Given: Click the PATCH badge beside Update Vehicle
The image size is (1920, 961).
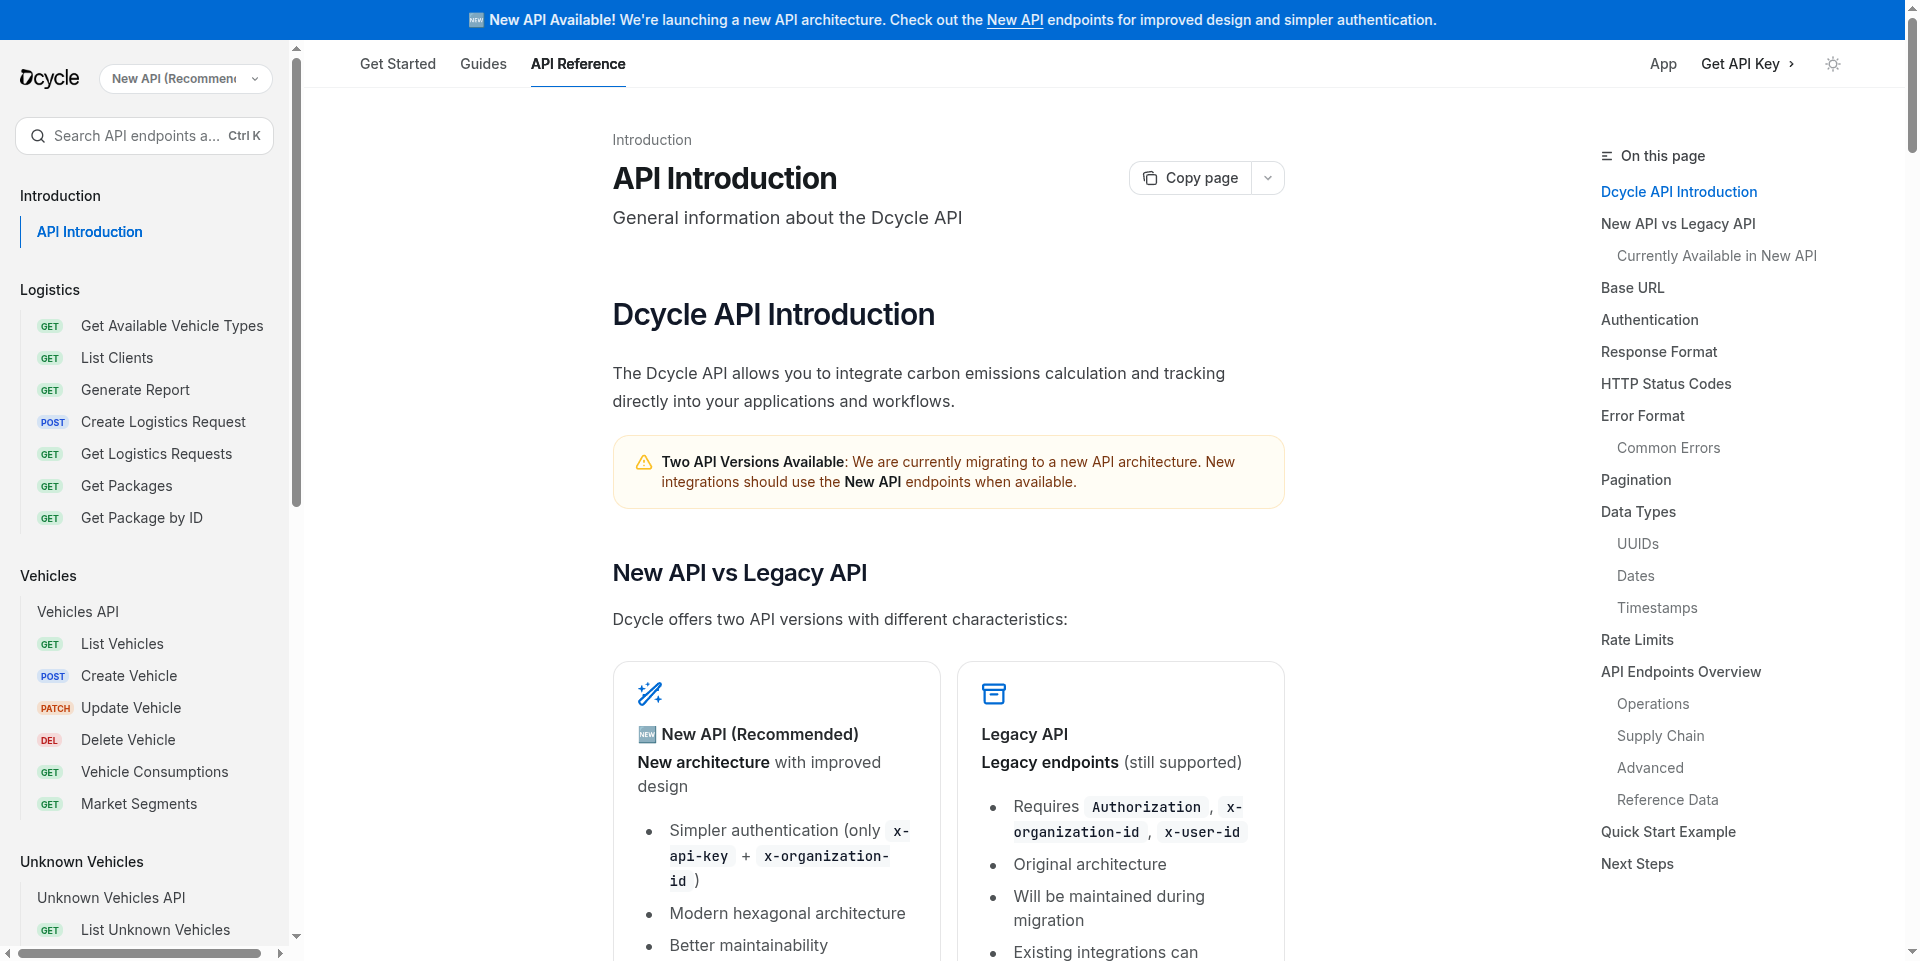Looking at the screenshot, I should pos(55,708).
